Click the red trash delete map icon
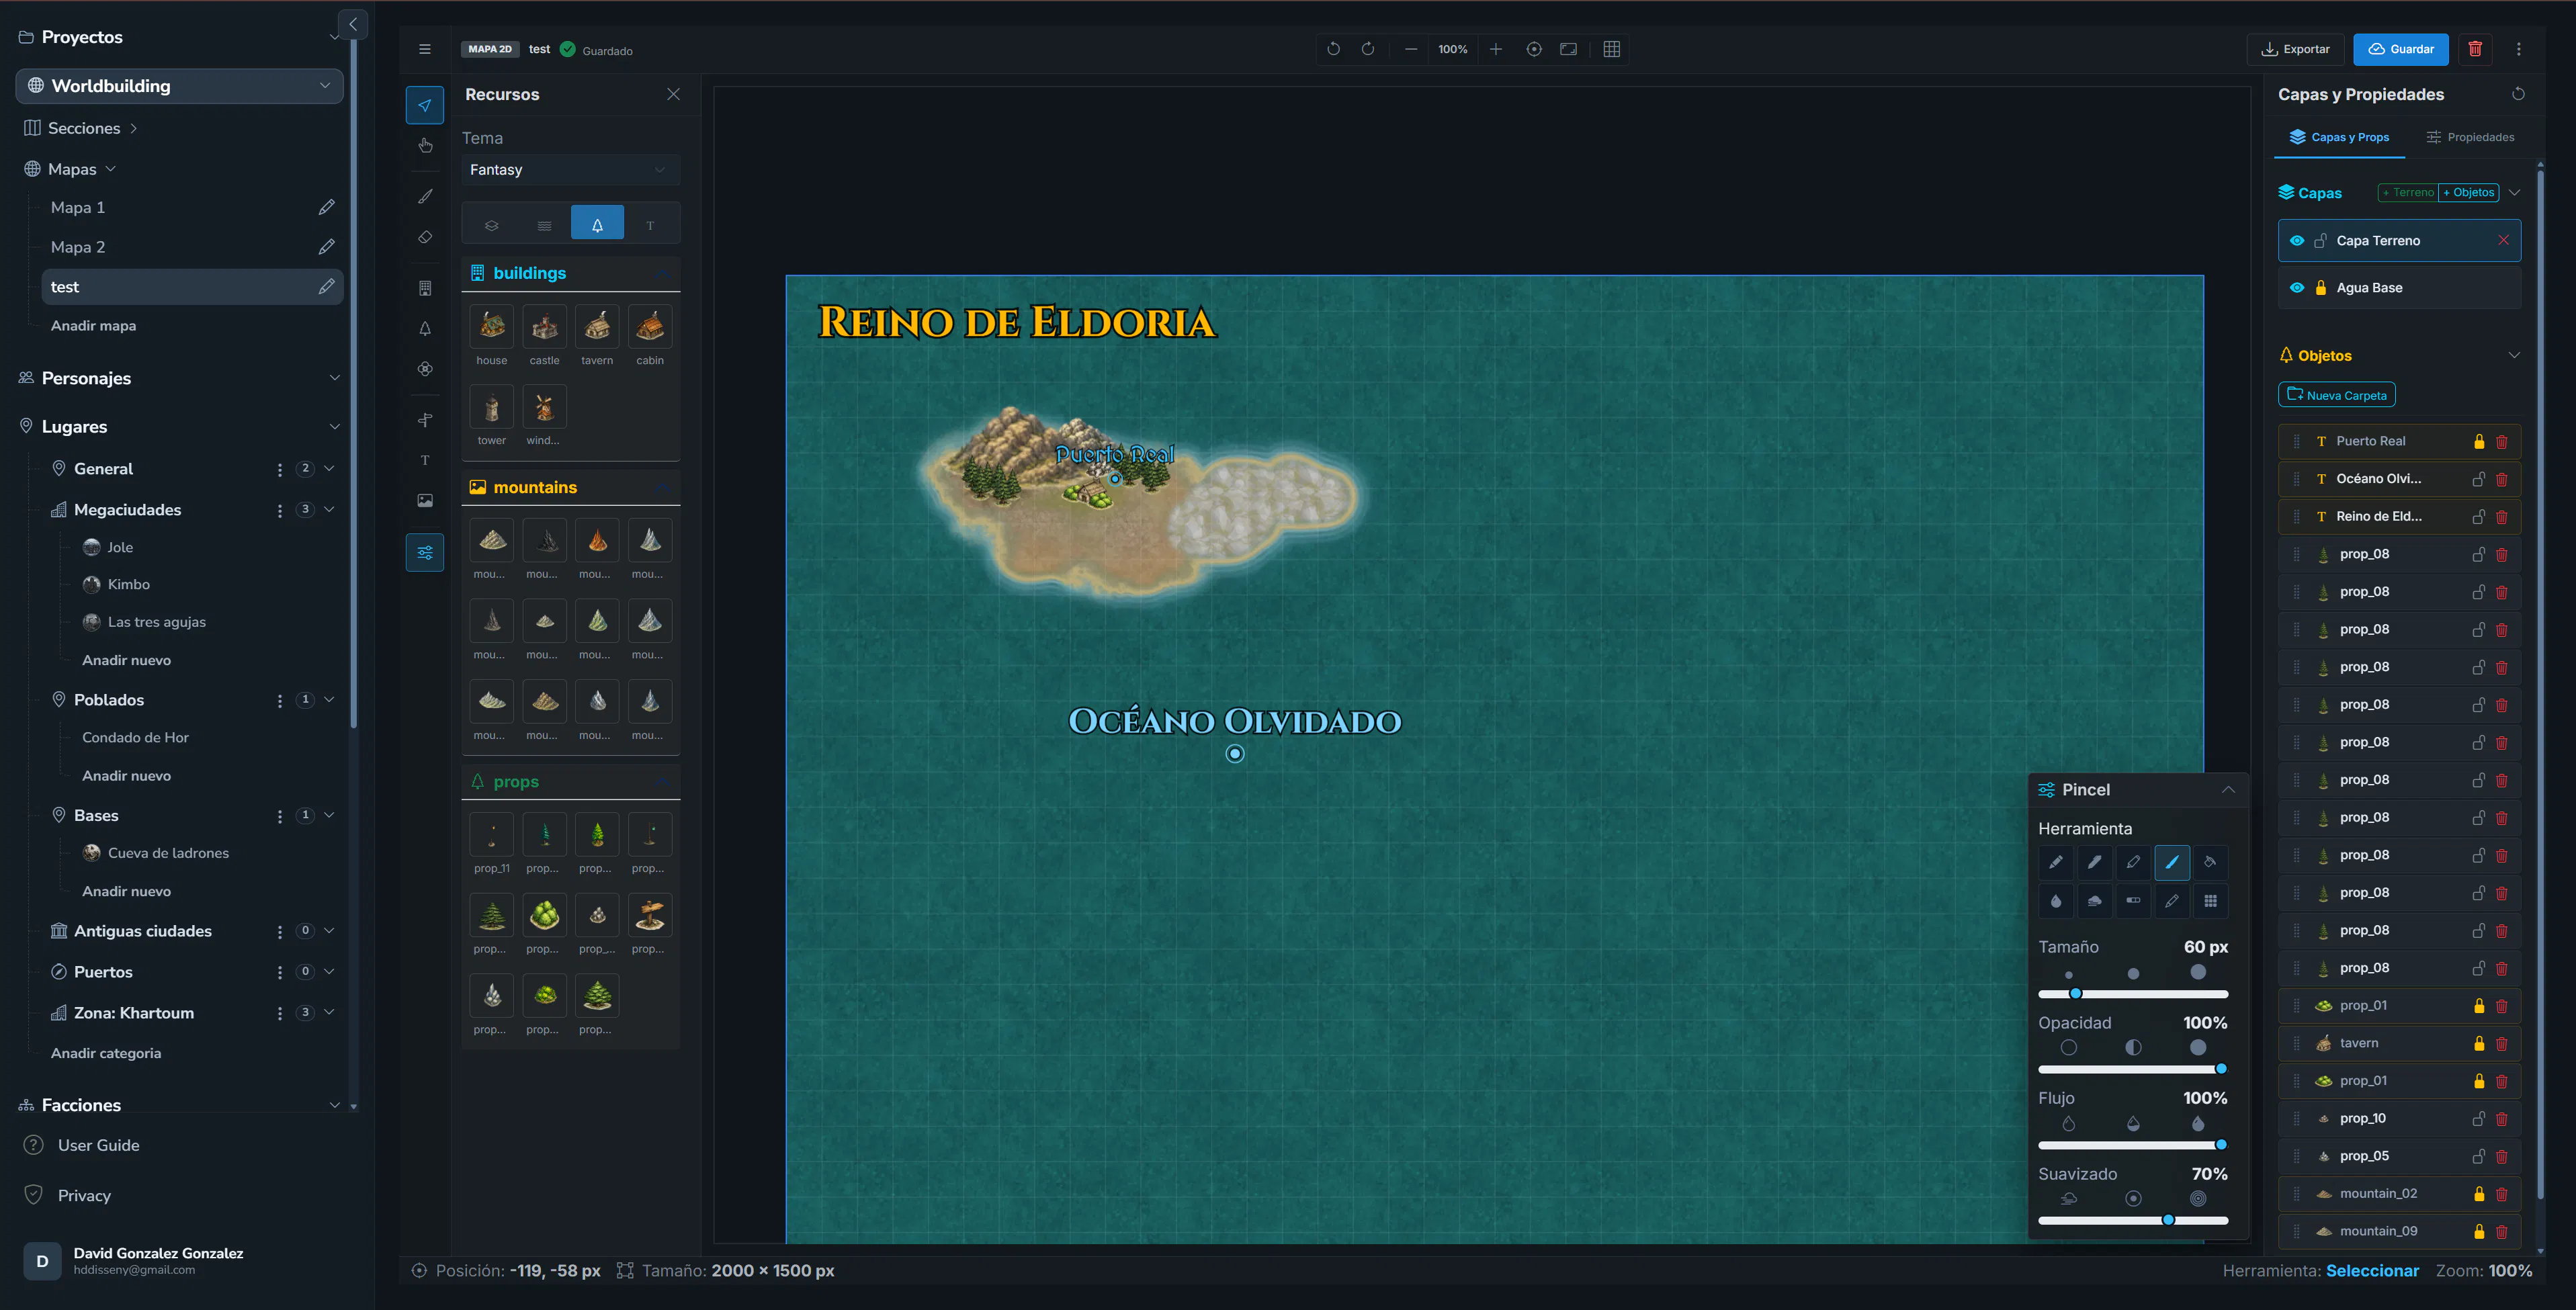Viewport: 2576px width, 1310px height. [x=2475, y=49]
